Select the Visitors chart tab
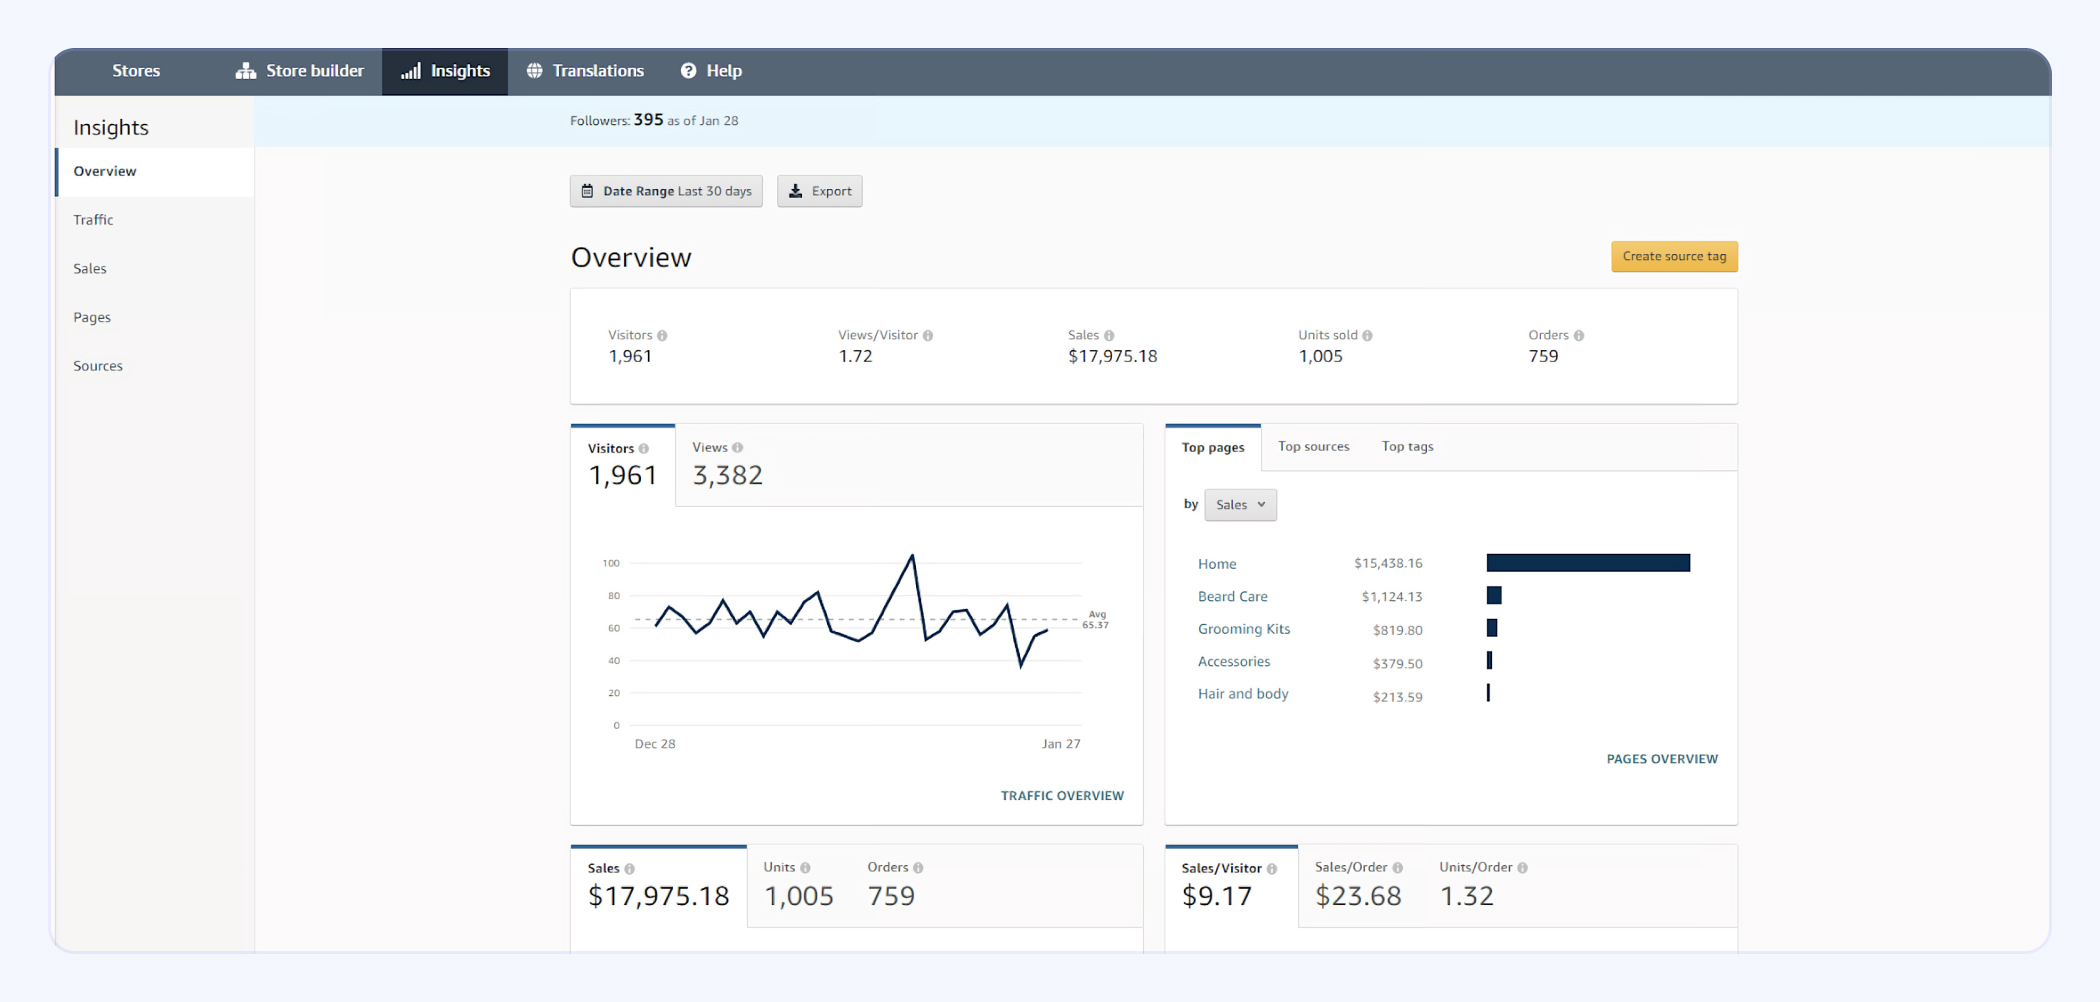The width and height of the screenshot is (2100, 1002). pos(623,465)
